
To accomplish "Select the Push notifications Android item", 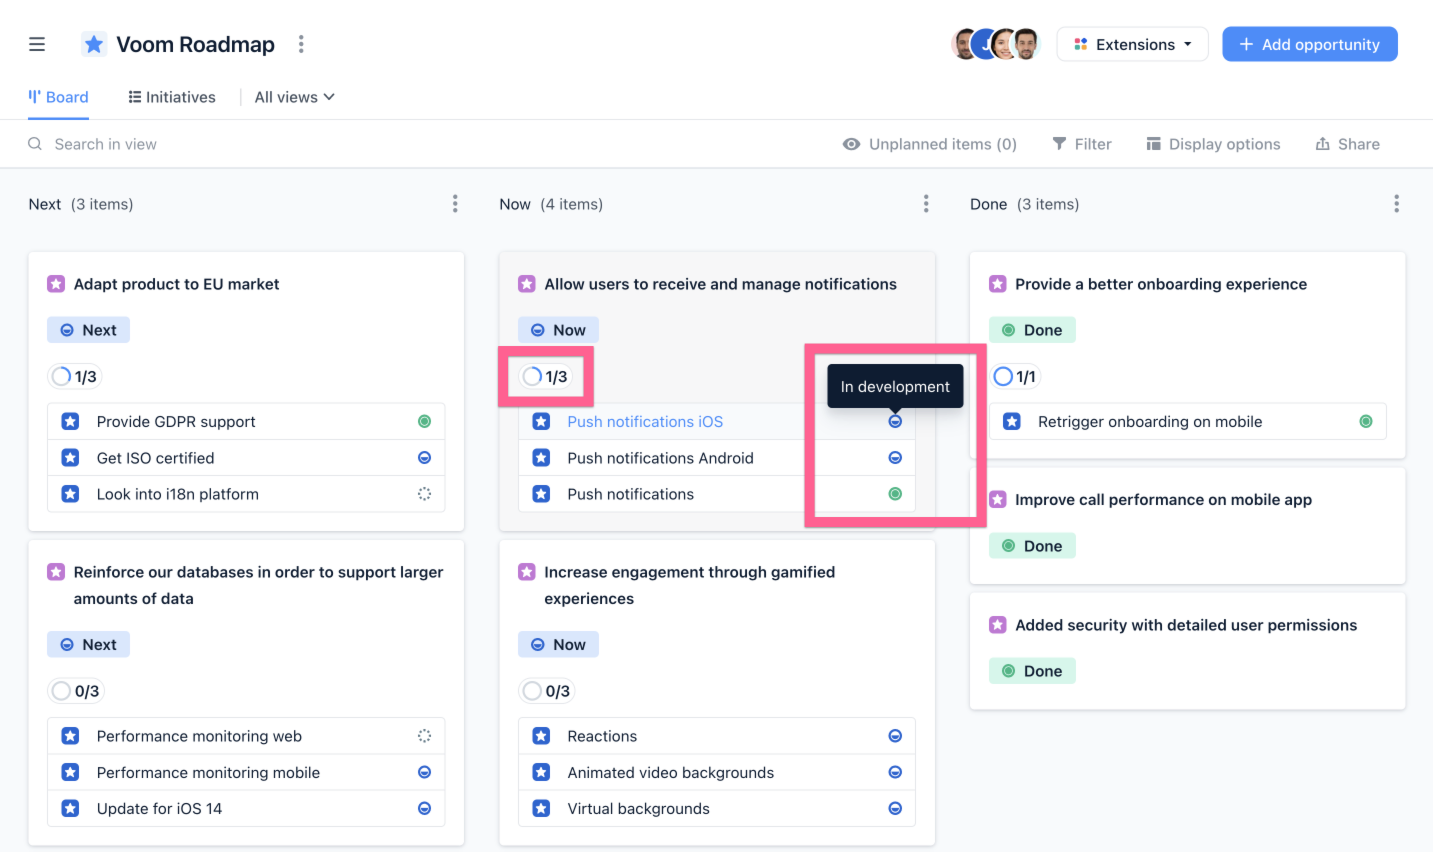I will click(660, 458).
